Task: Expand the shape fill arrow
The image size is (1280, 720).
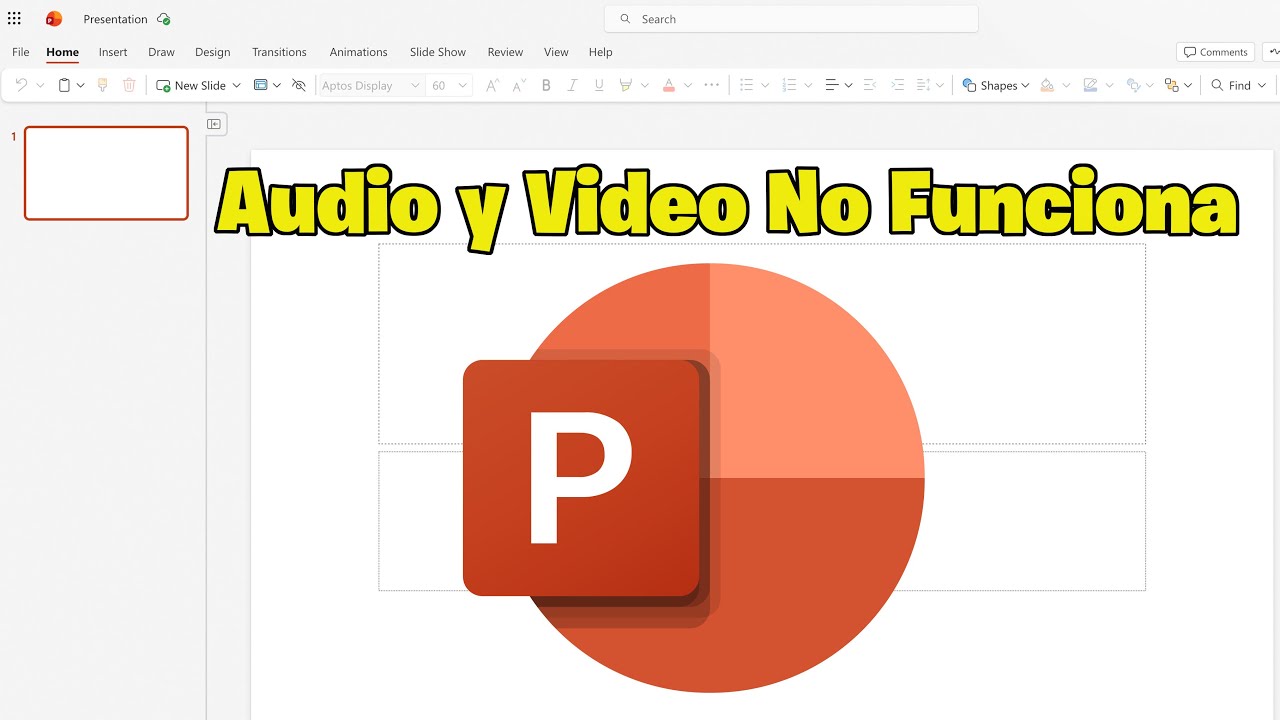Action: pos(1066,85)
